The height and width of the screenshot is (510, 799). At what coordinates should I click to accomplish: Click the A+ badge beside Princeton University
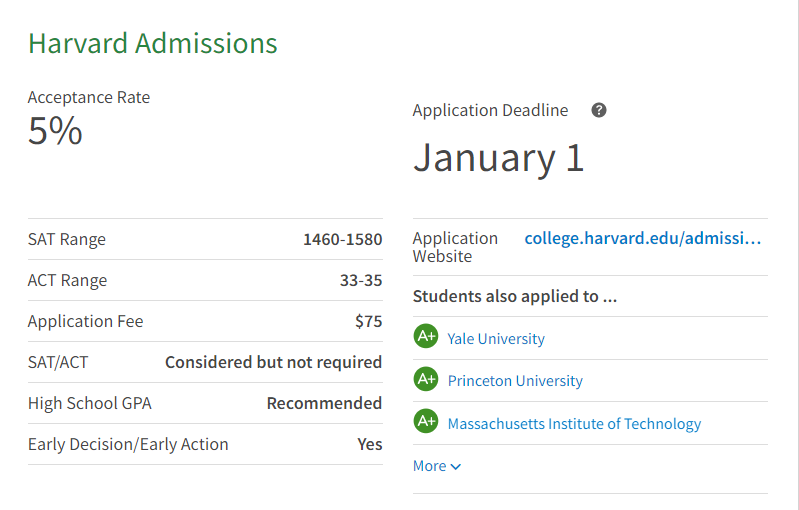426,379
